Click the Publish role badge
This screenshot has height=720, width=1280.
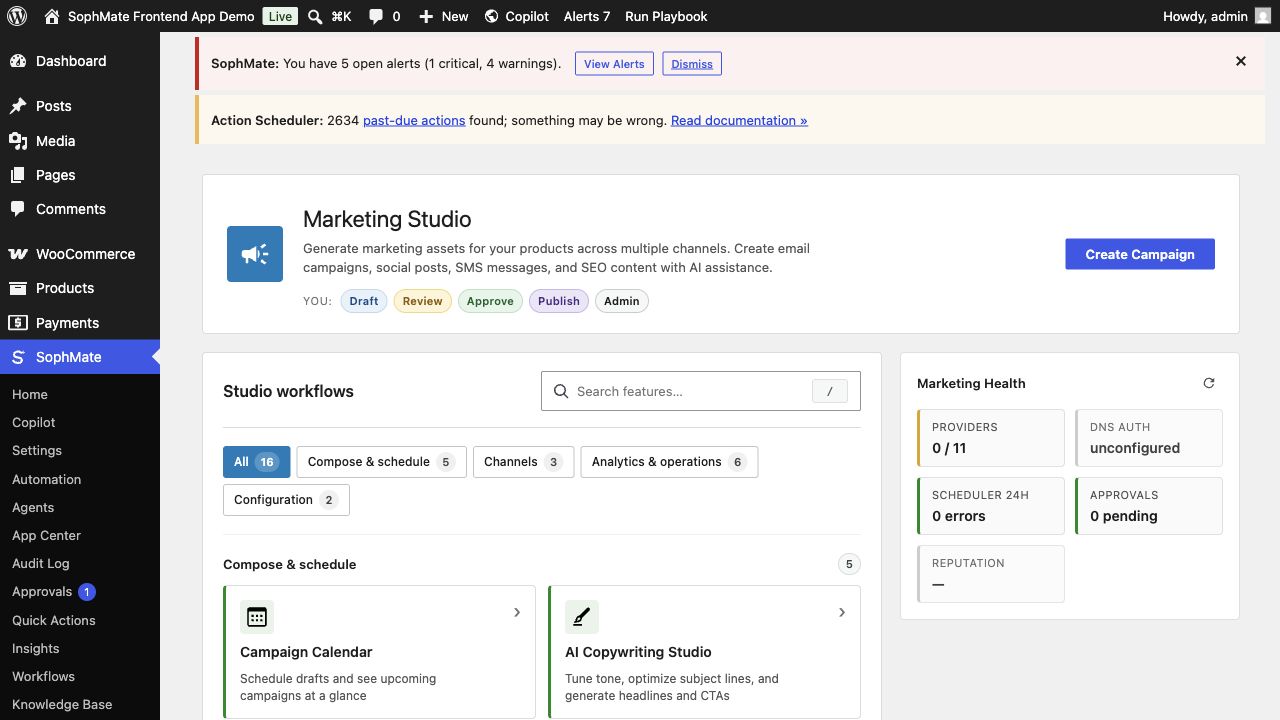click(x=559, y=301)
